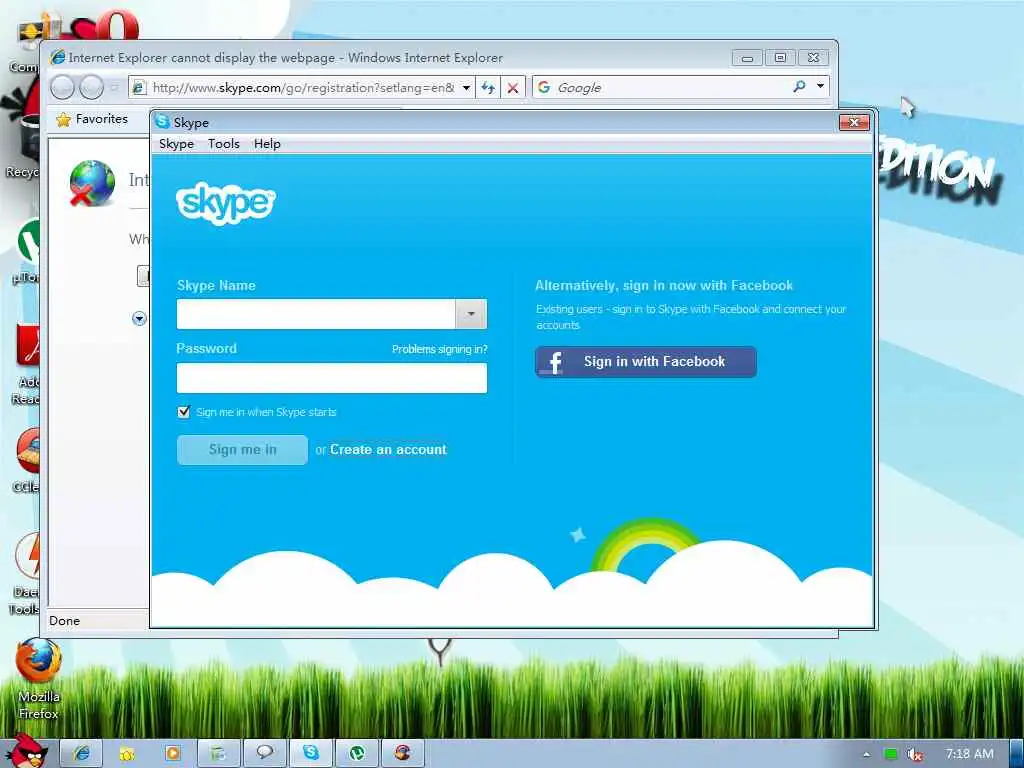Click the 'Done' status bar text in IE
This screenshot has width=1024, height=768.
tap(65, 620)
